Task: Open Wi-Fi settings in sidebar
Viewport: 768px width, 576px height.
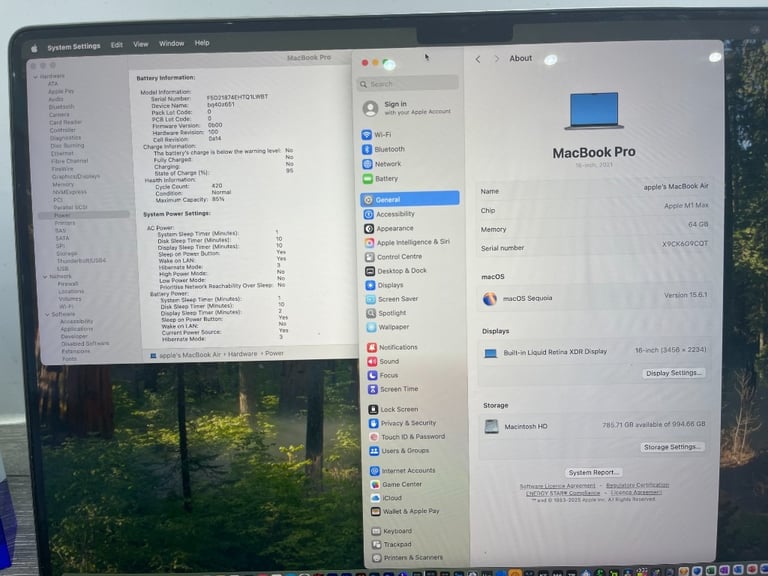Action: 377,135
